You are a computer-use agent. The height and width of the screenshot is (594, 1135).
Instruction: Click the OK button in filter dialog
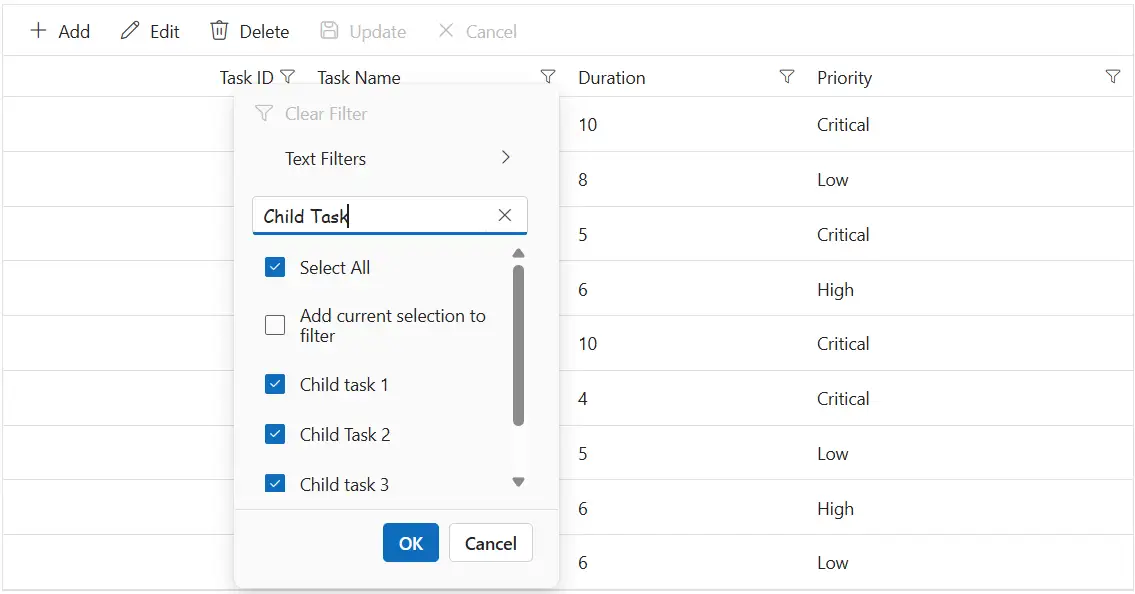point(411,543)
